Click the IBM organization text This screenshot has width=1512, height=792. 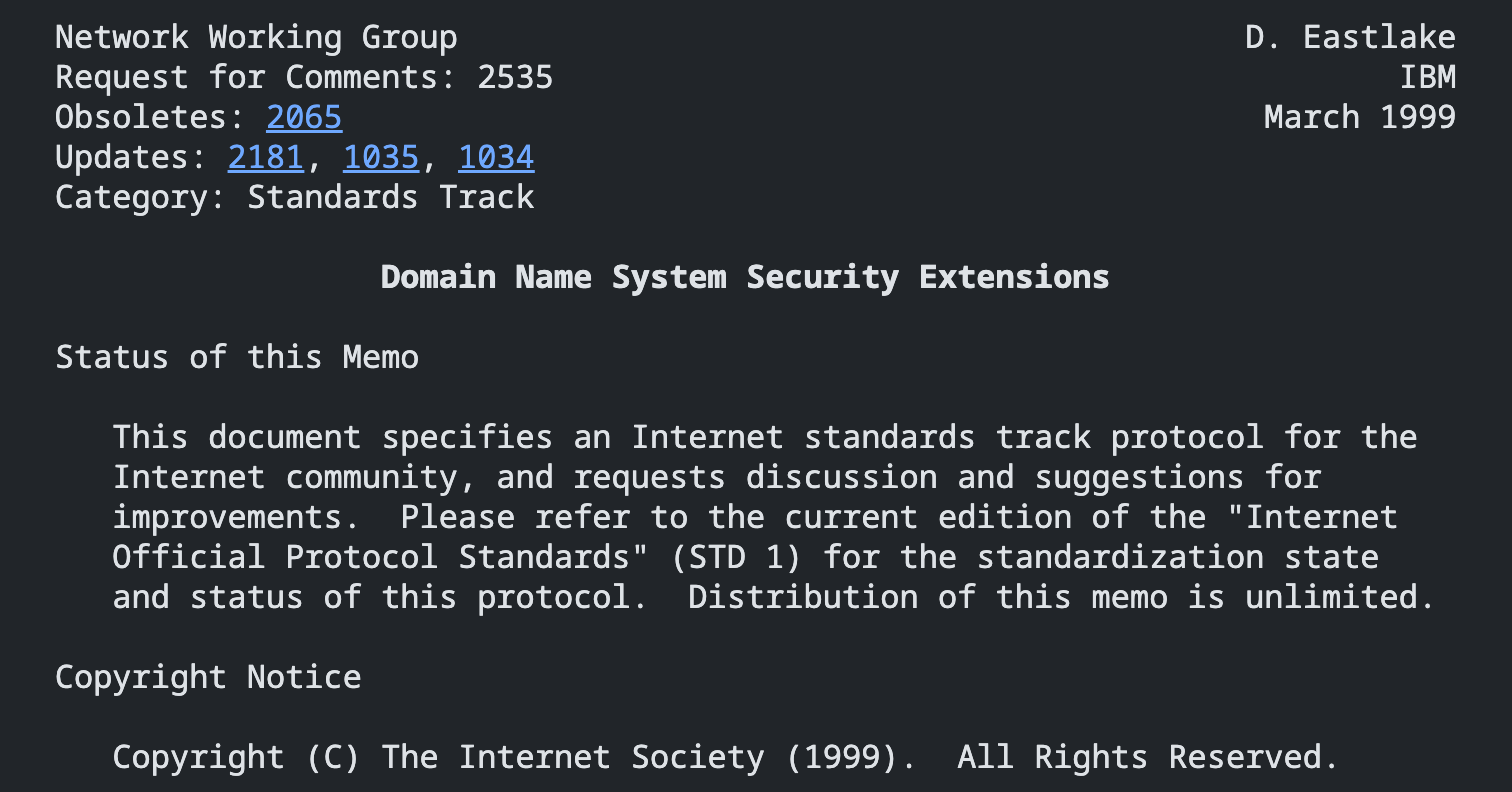1428,77
